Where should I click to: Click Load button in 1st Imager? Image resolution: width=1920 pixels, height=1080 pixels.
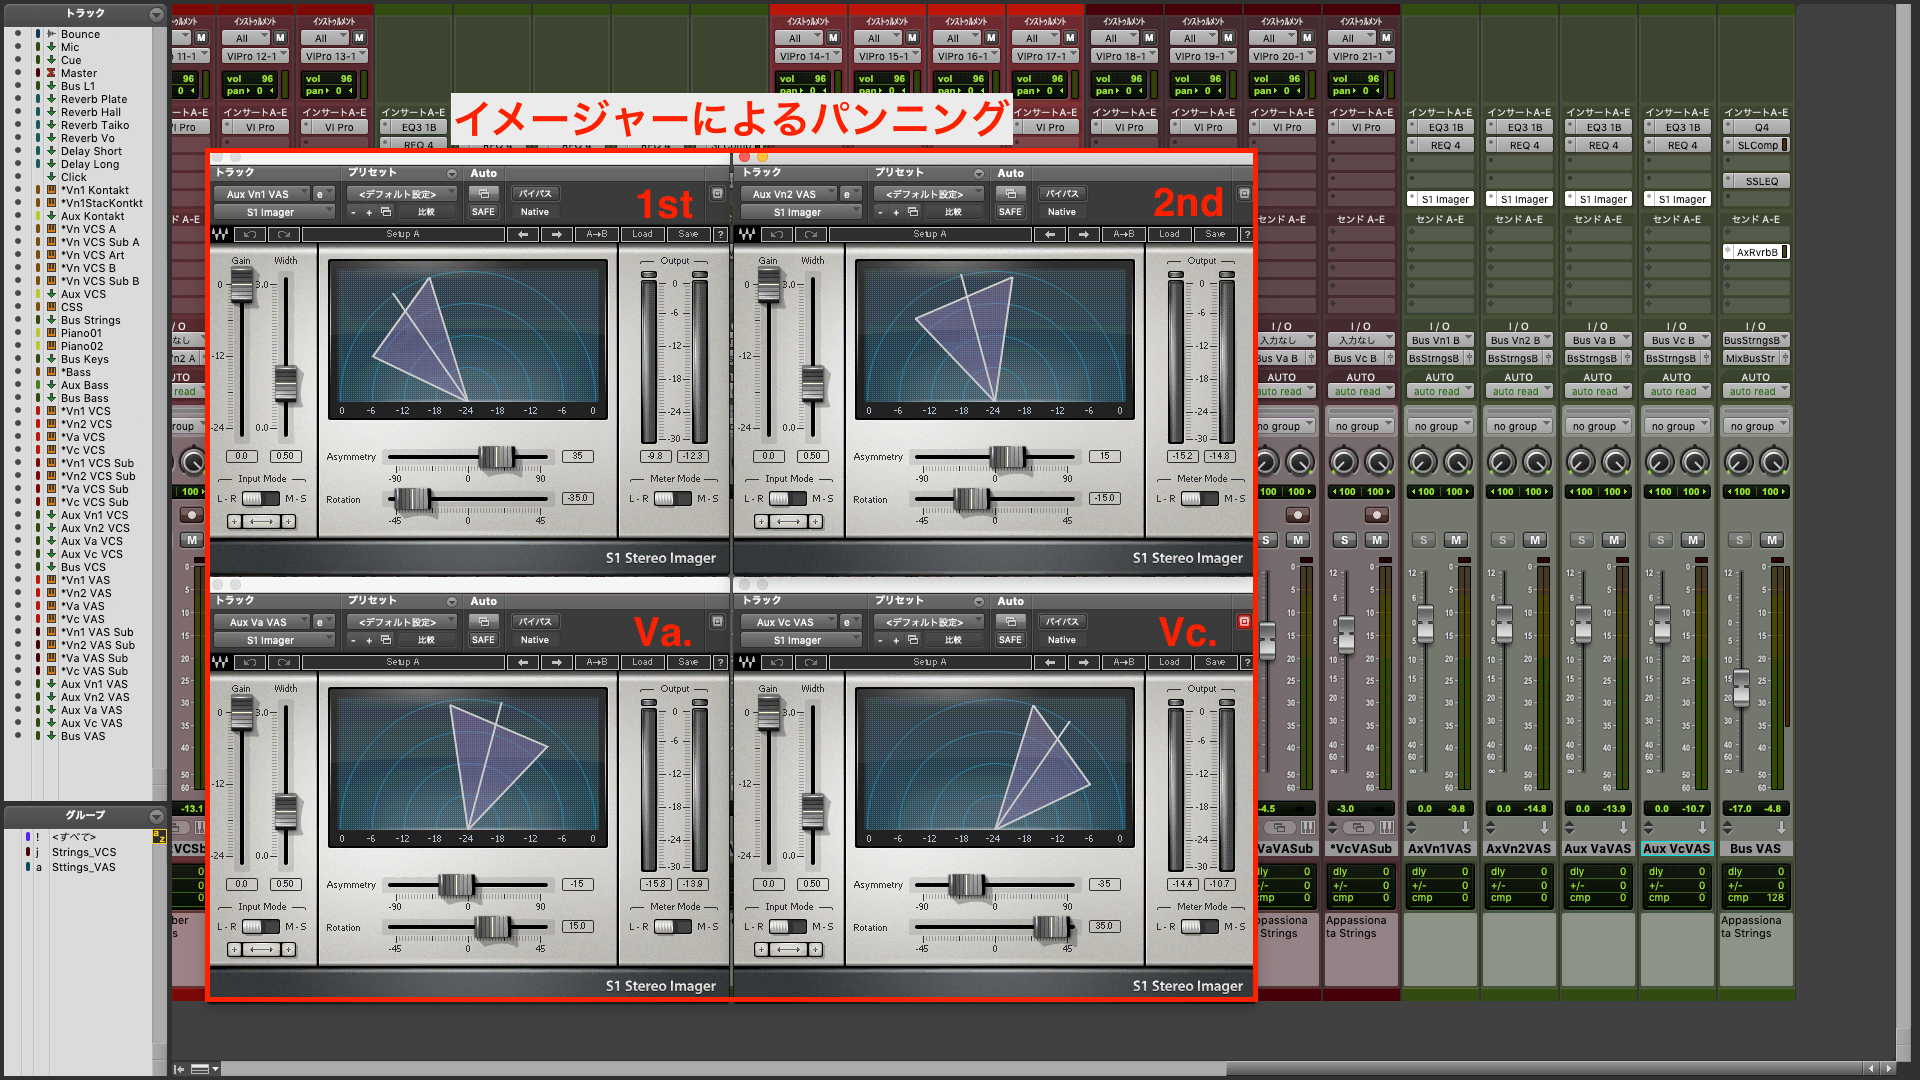point(643,235)
